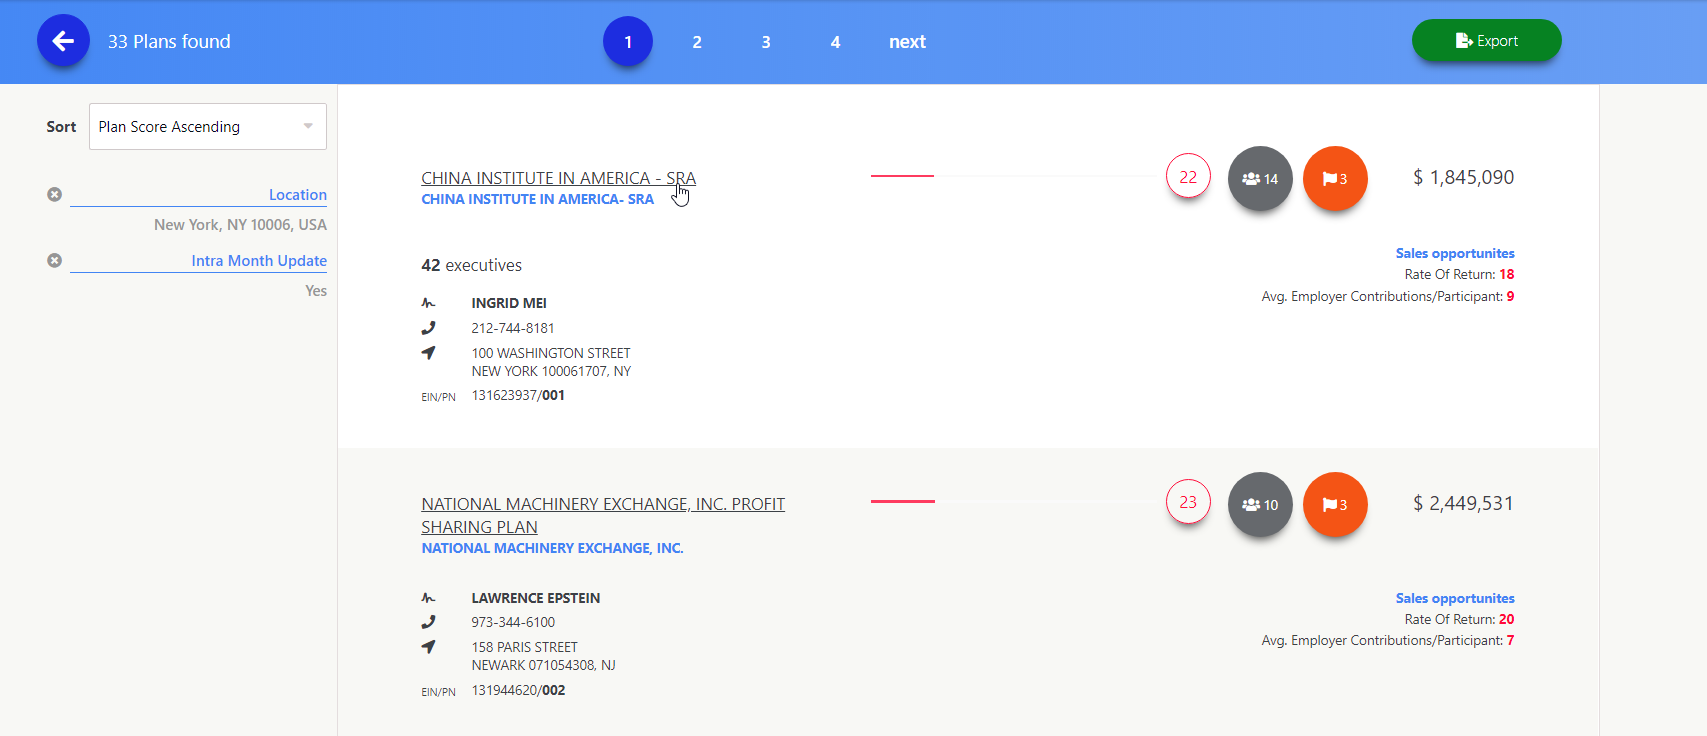
Task: Export the plans list
Action: click(1486, 41)
